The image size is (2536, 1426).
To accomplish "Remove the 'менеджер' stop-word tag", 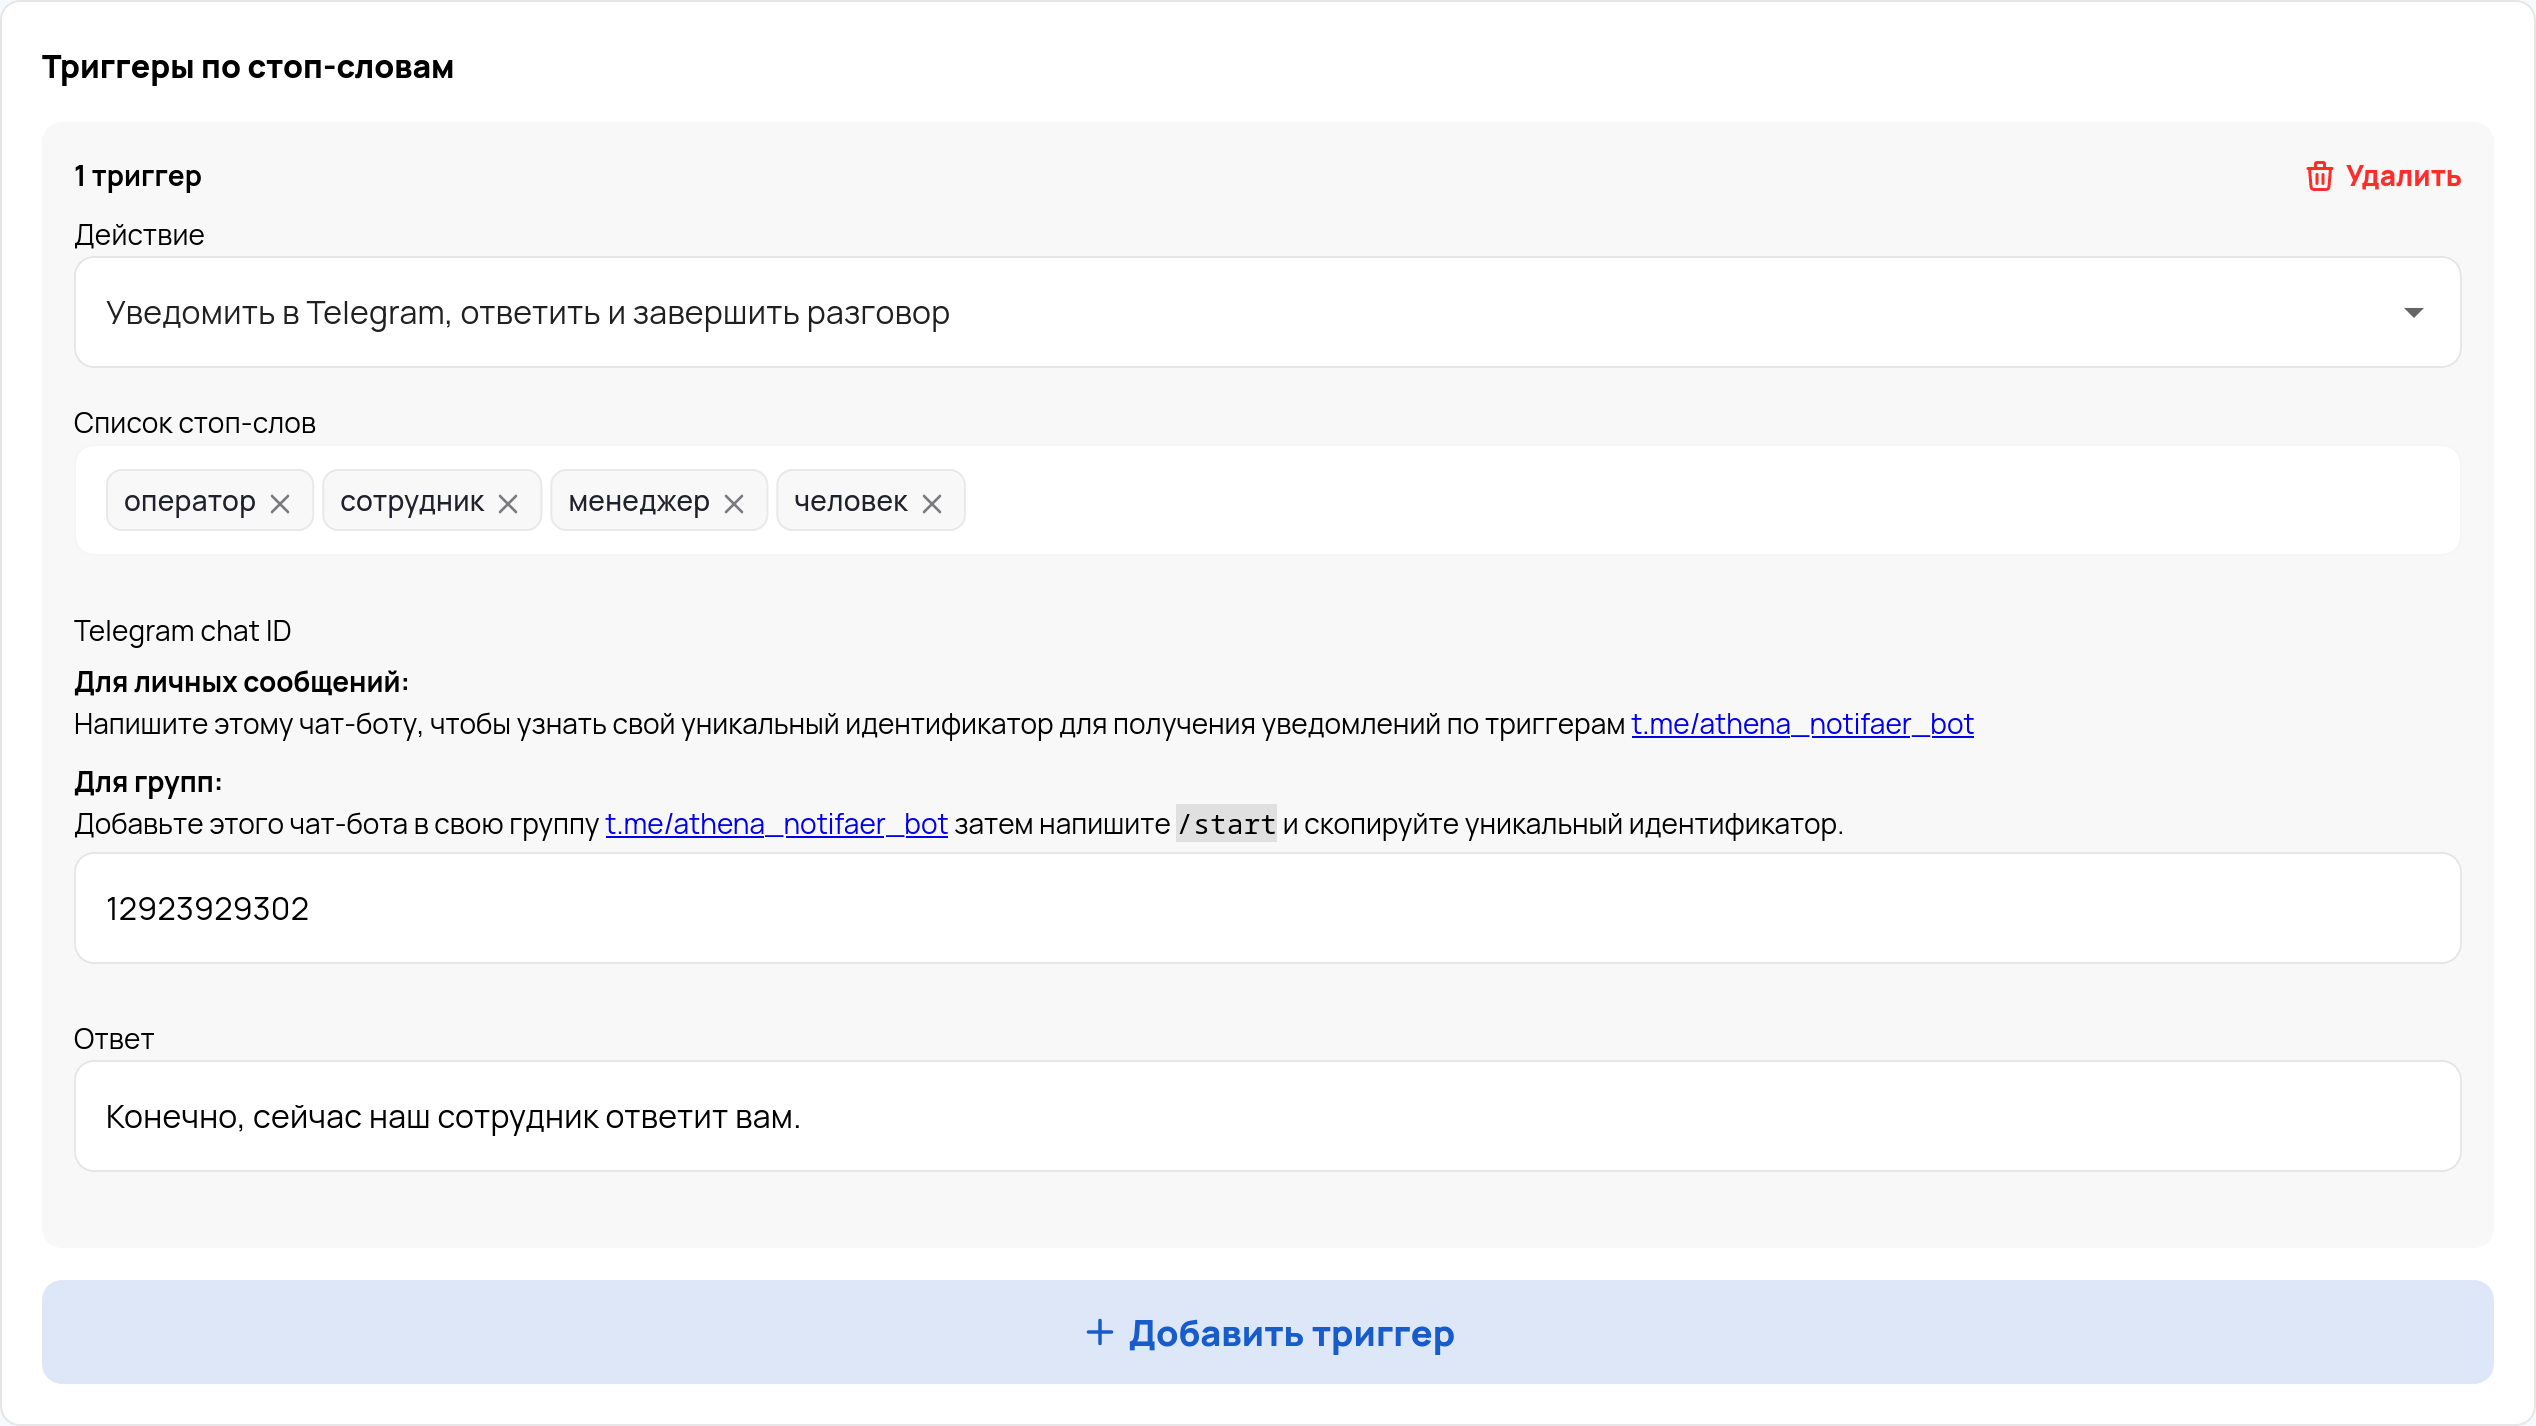I will 734,503.
